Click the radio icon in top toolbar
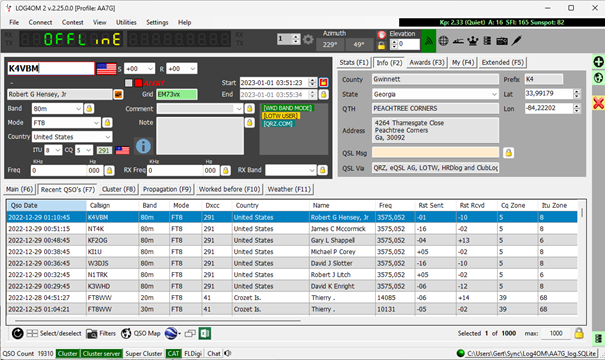 pyautogui.click(x=502, y=41)
